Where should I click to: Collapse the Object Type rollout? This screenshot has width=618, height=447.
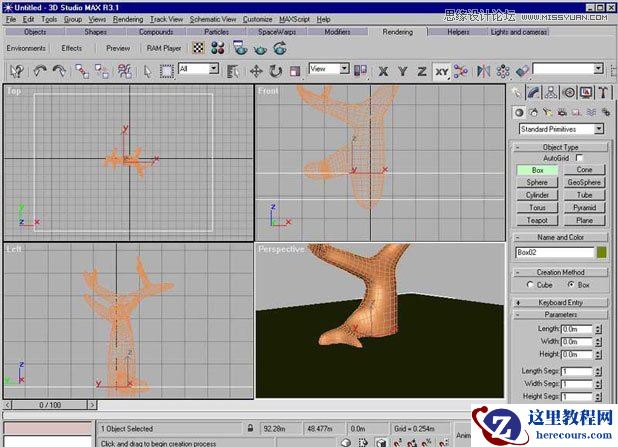pos(560,147)
